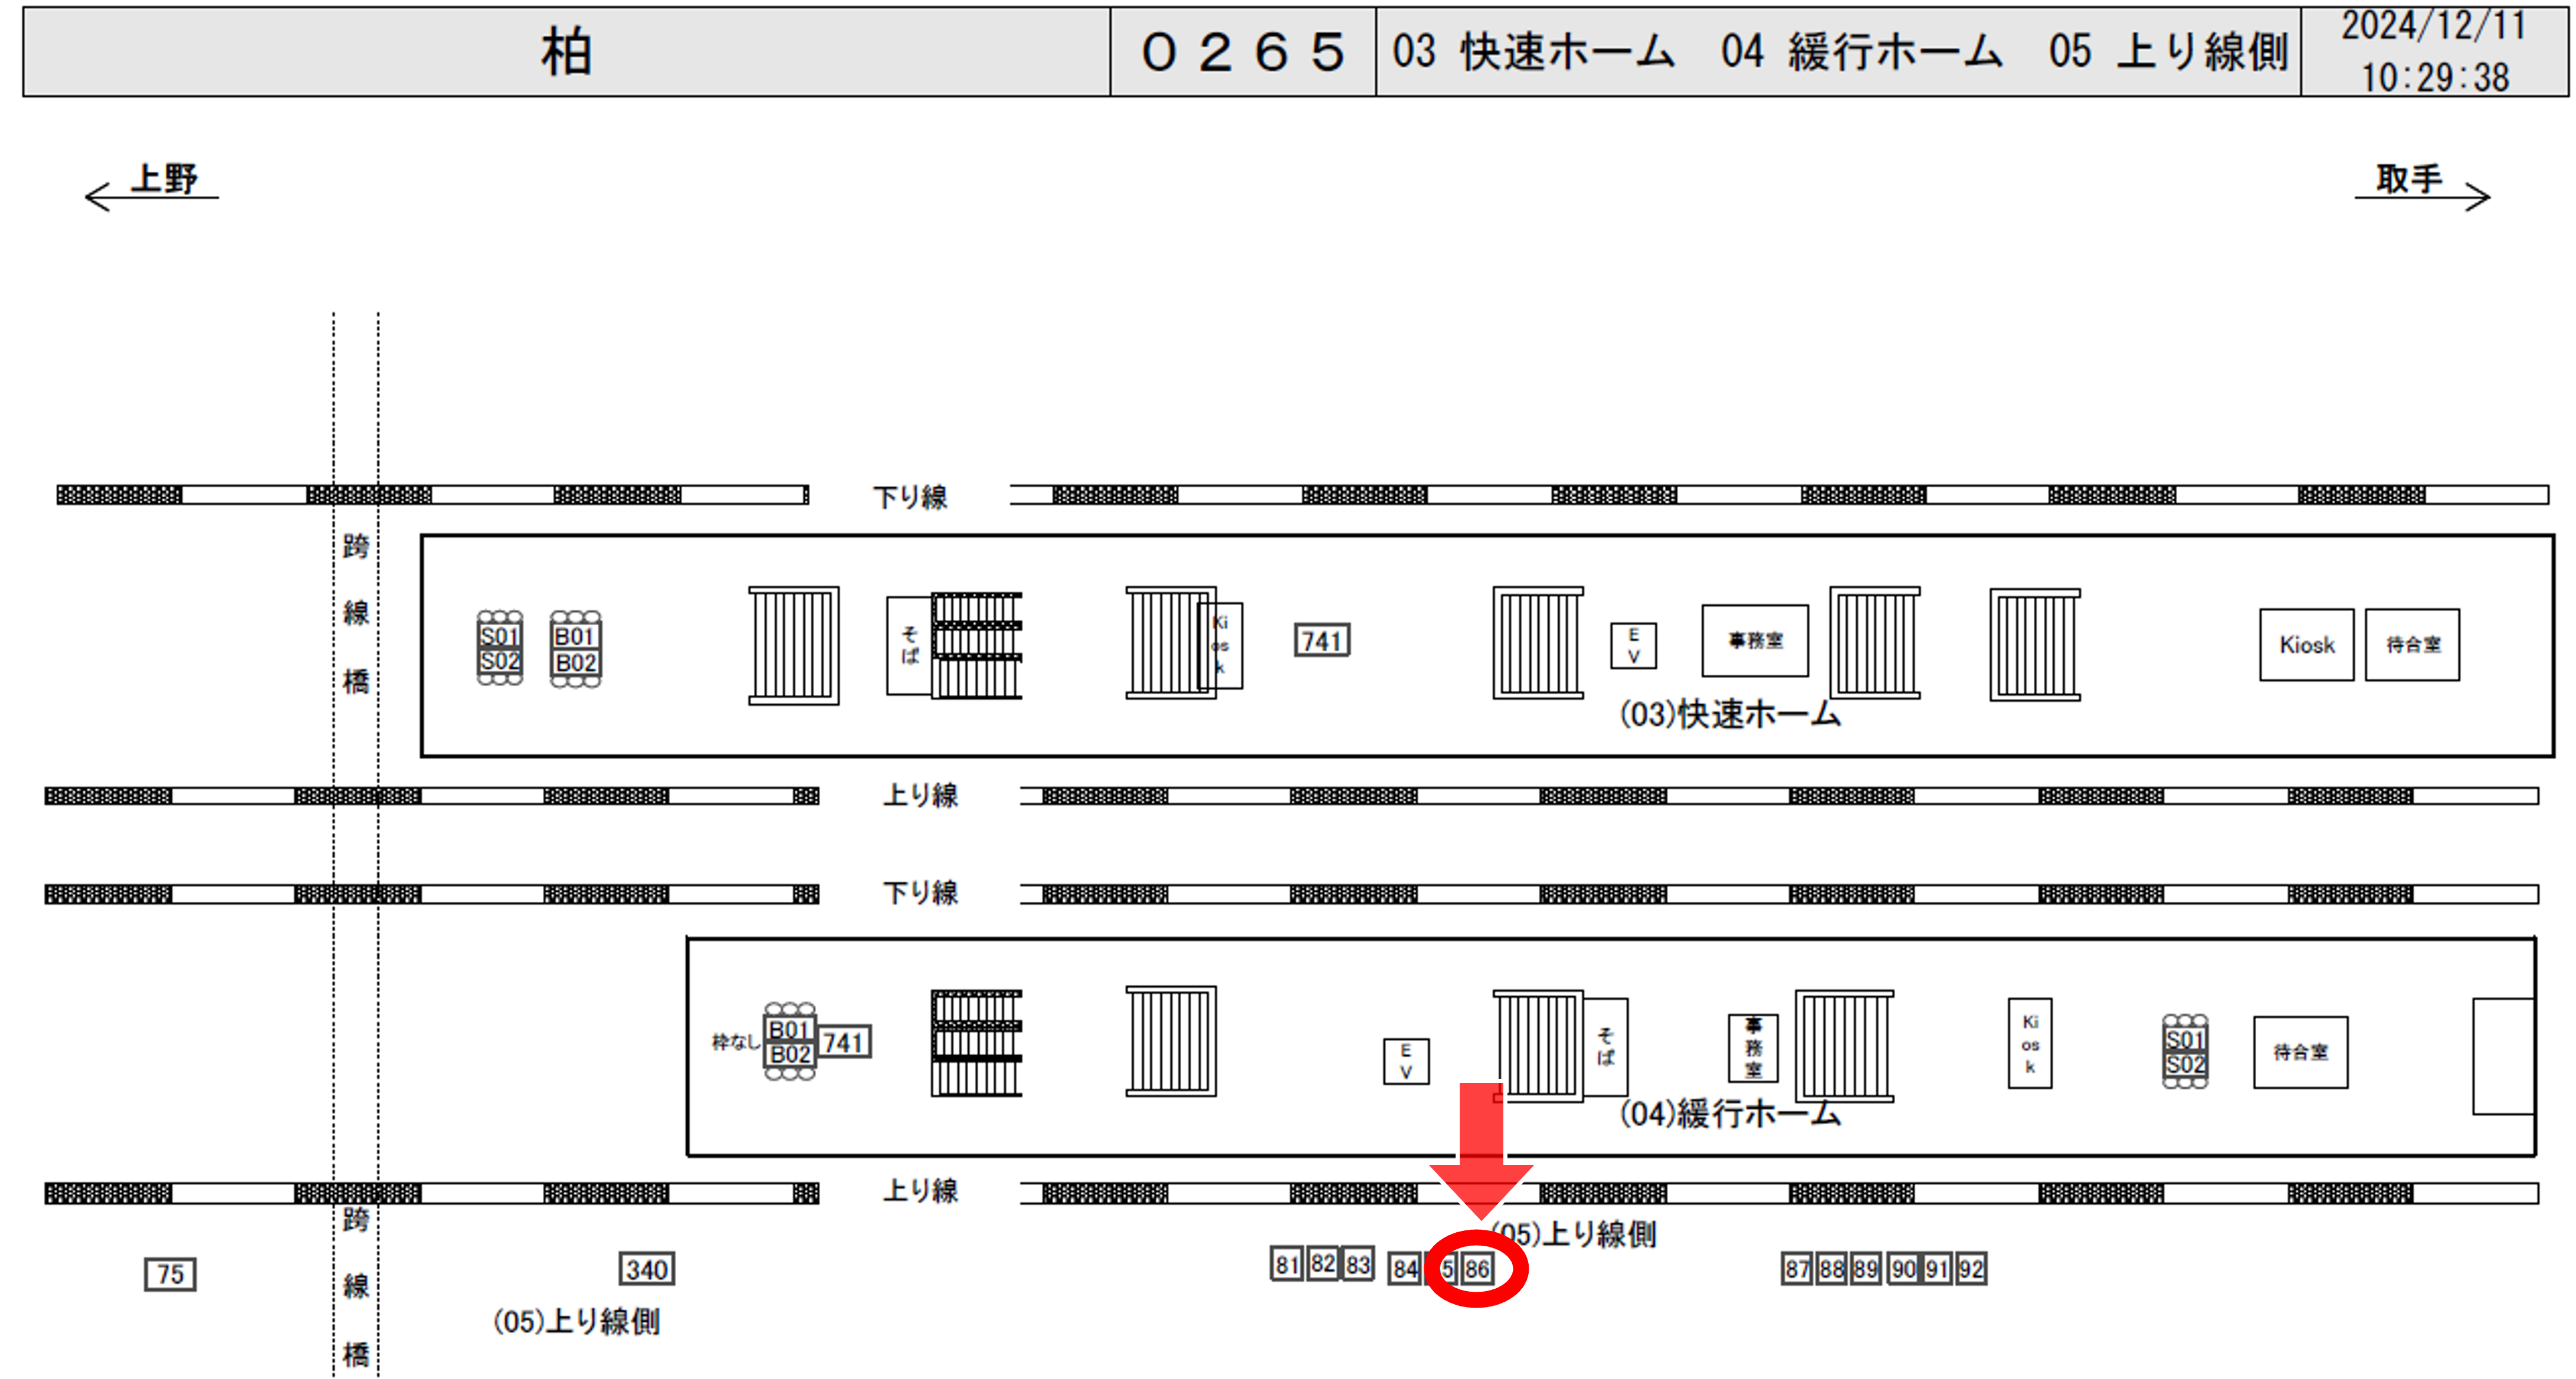
Task: Select the 741 box on the 快速ホーム platform
Action: 1321,640
